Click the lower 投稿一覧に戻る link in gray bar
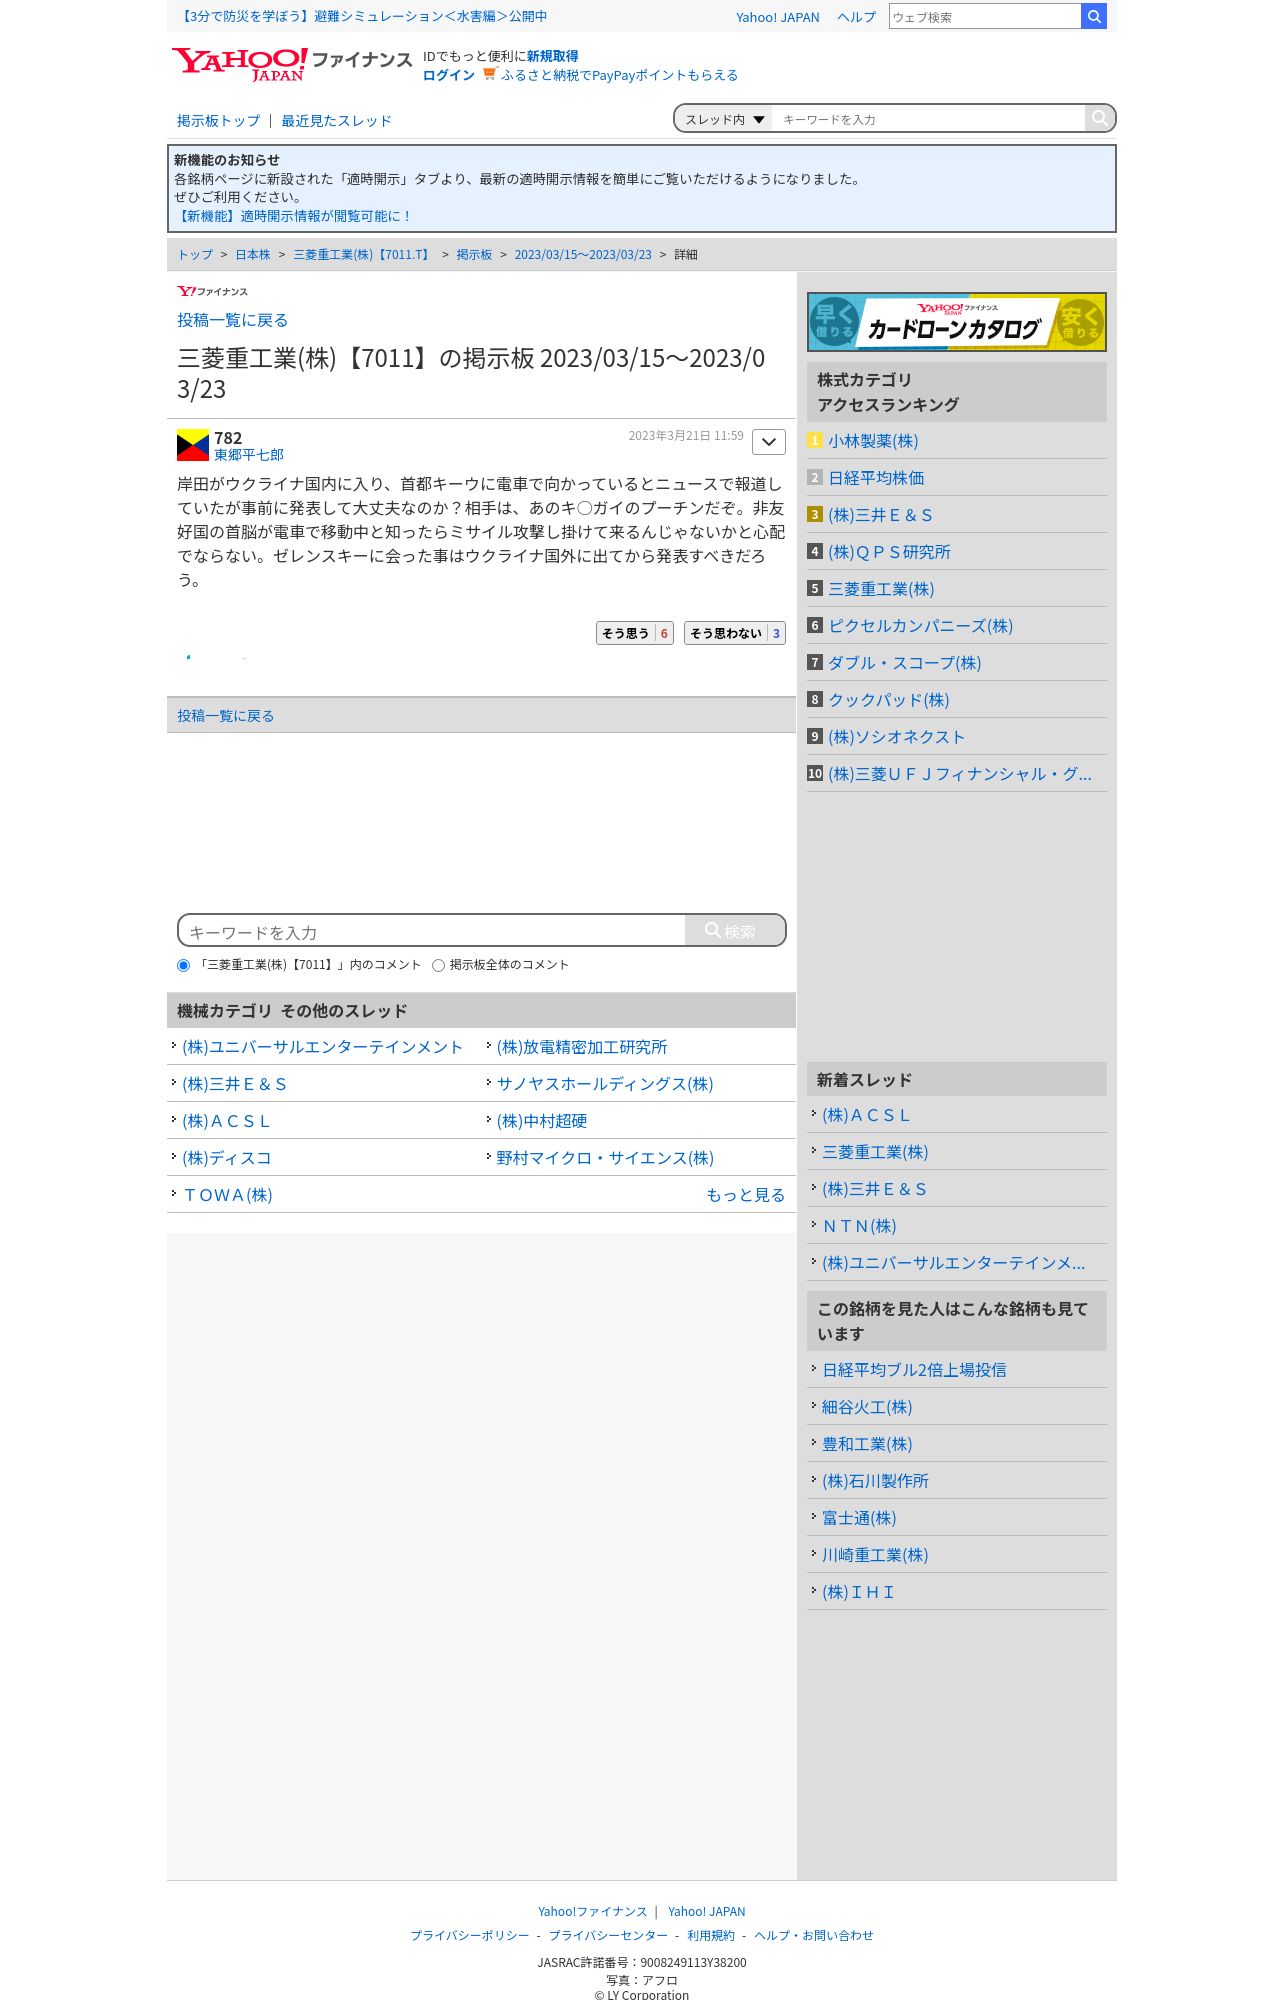Viewport: 1284px width, 2000px height. [x=225, y=716]
